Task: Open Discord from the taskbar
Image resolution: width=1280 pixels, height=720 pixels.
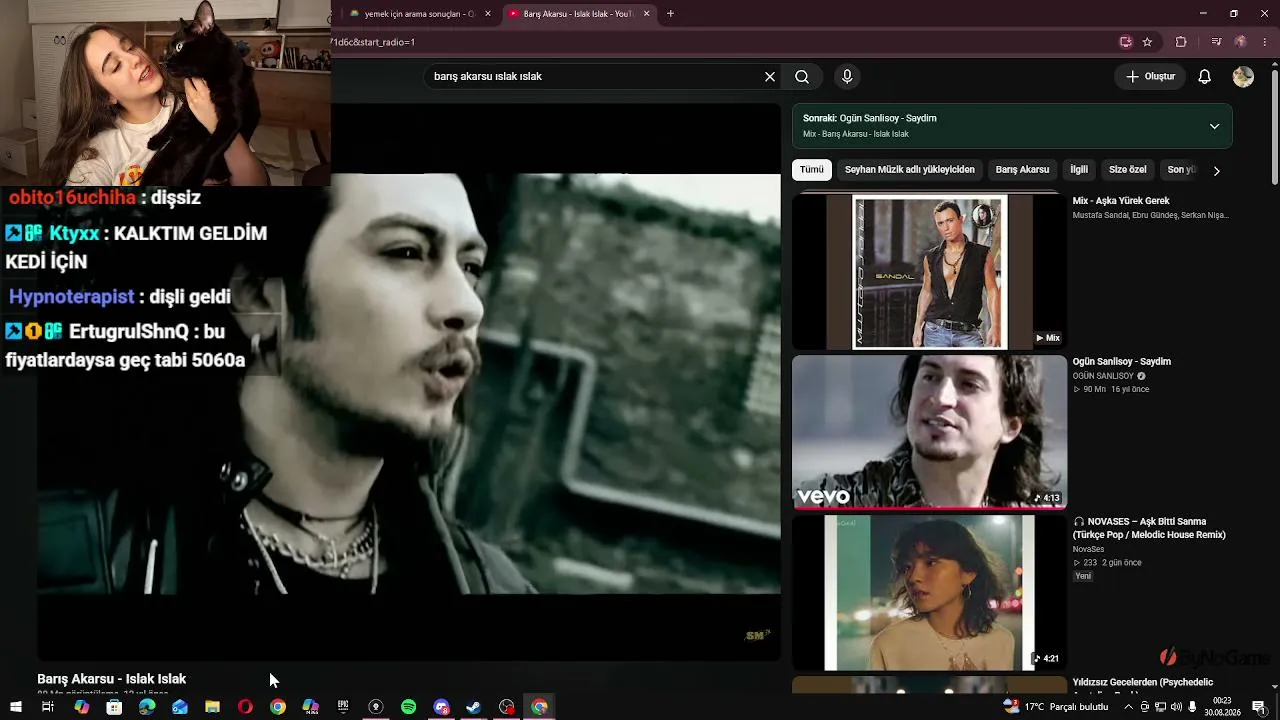Action: click(x=441, y=707)
